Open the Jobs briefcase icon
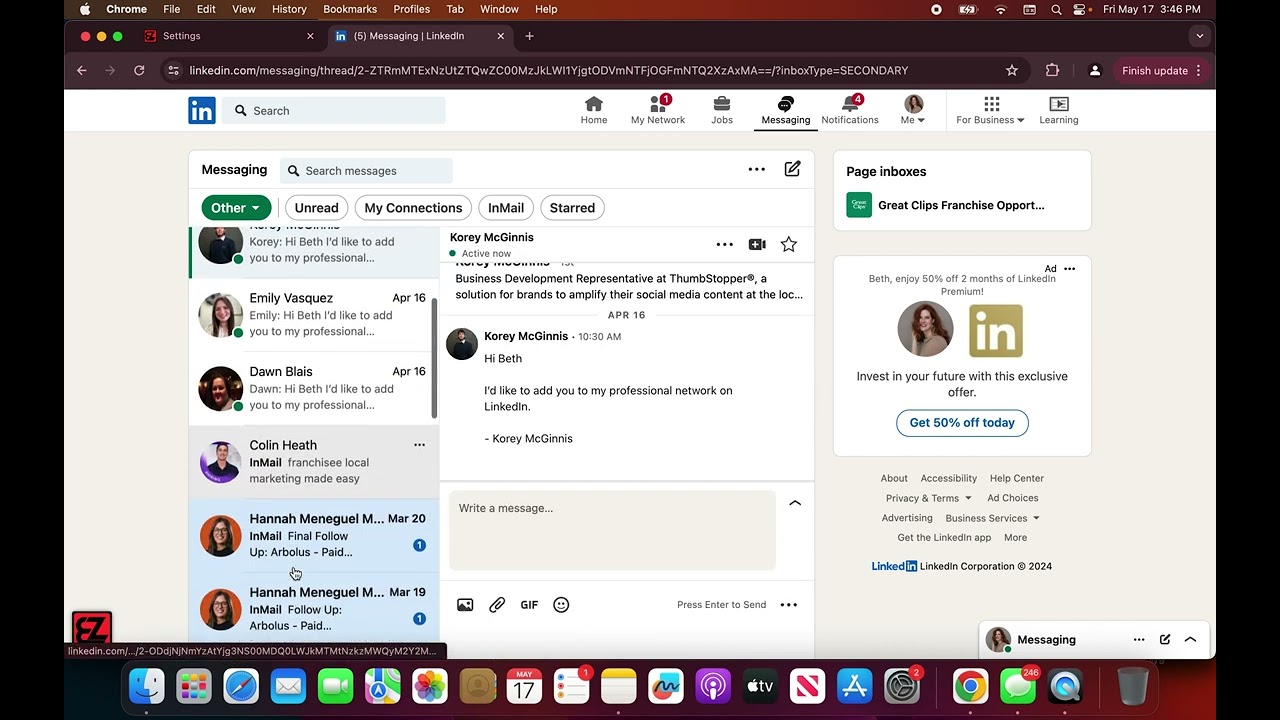The image size is (1280, 720). tap(722, 110)
